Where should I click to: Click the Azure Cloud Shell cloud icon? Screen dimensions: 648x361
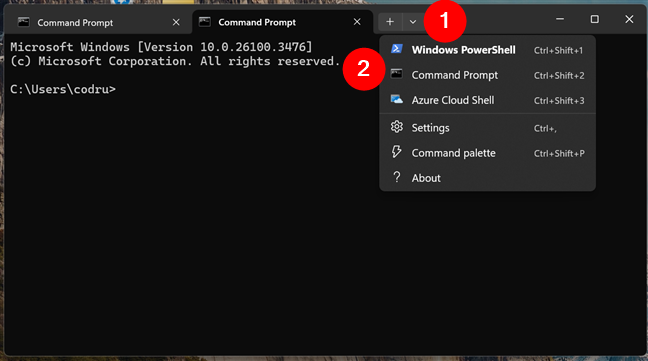pyautogui.click(x=397, y=100)
